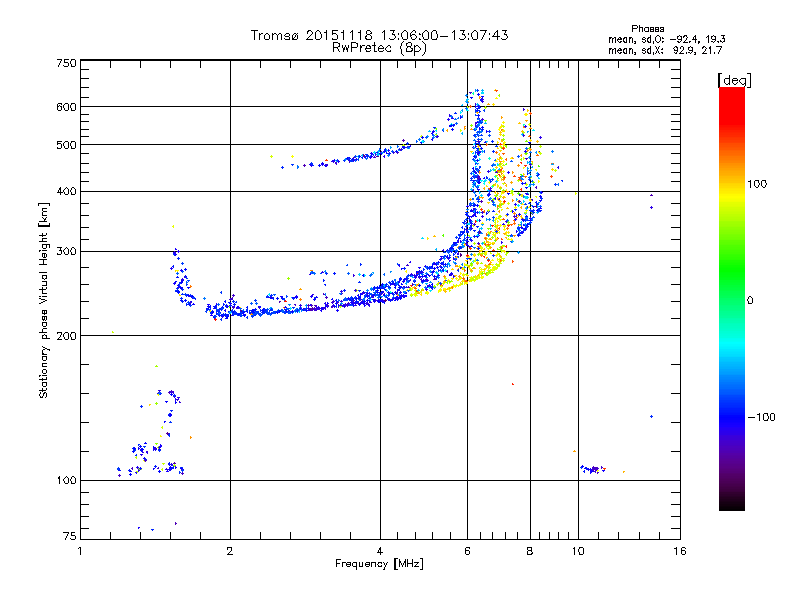Click the colorbar tick label '-100'

762,417
